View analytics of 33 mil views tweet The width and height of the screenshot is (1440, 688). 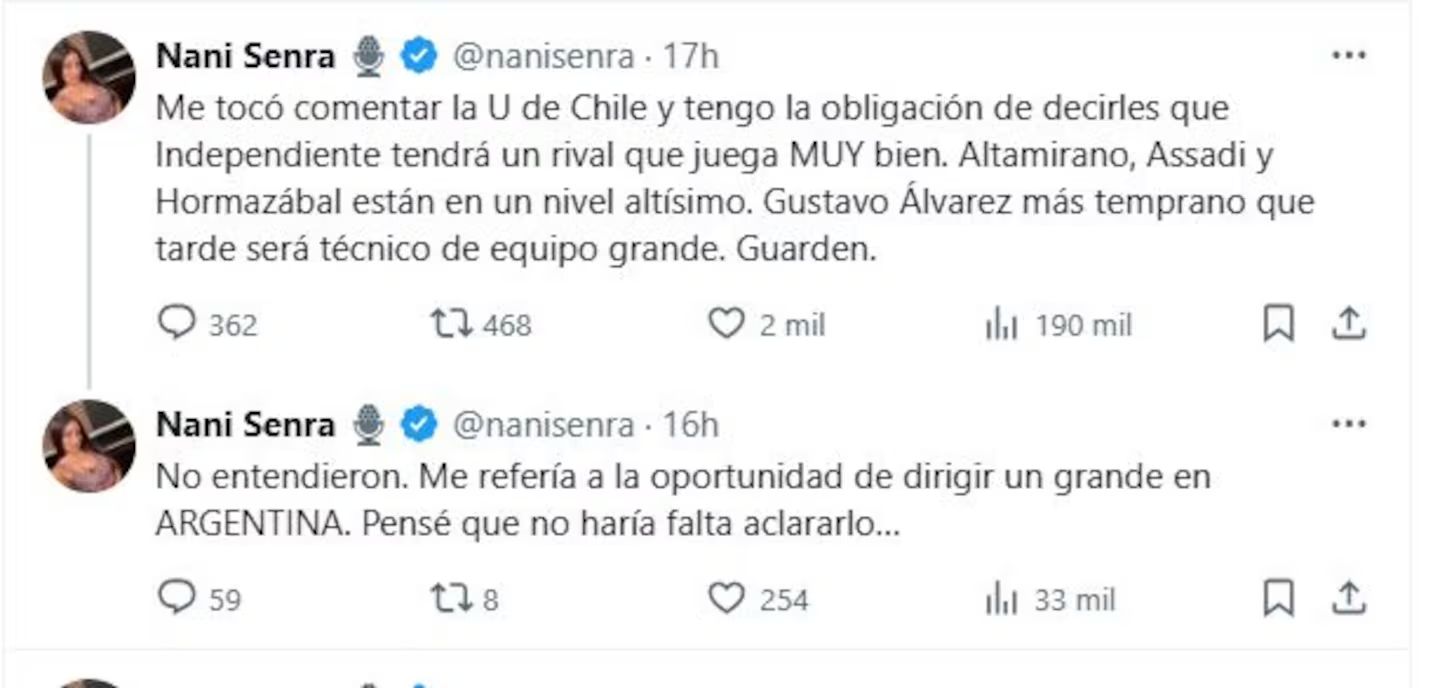coord(1001,599)
